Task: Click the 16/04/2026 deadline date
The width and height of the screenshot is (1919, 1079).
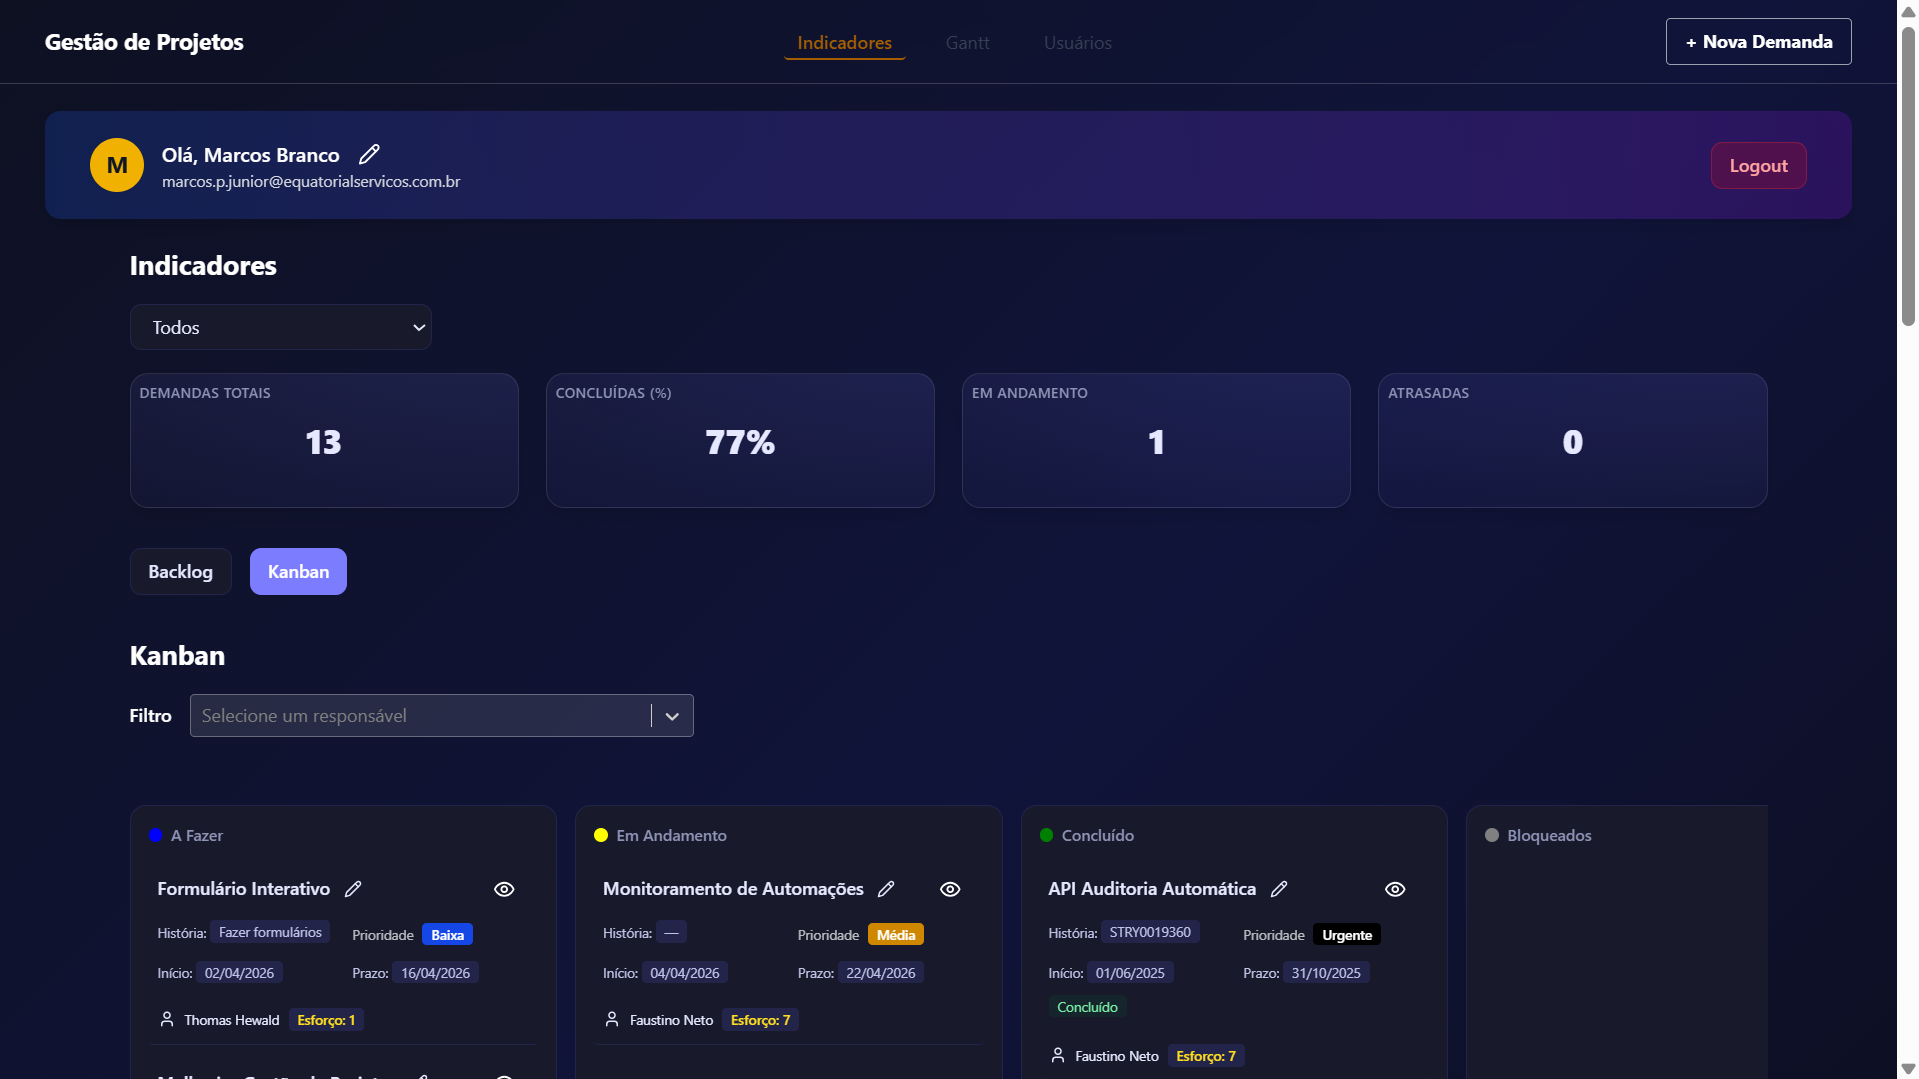Action: [x=435, y=973]
